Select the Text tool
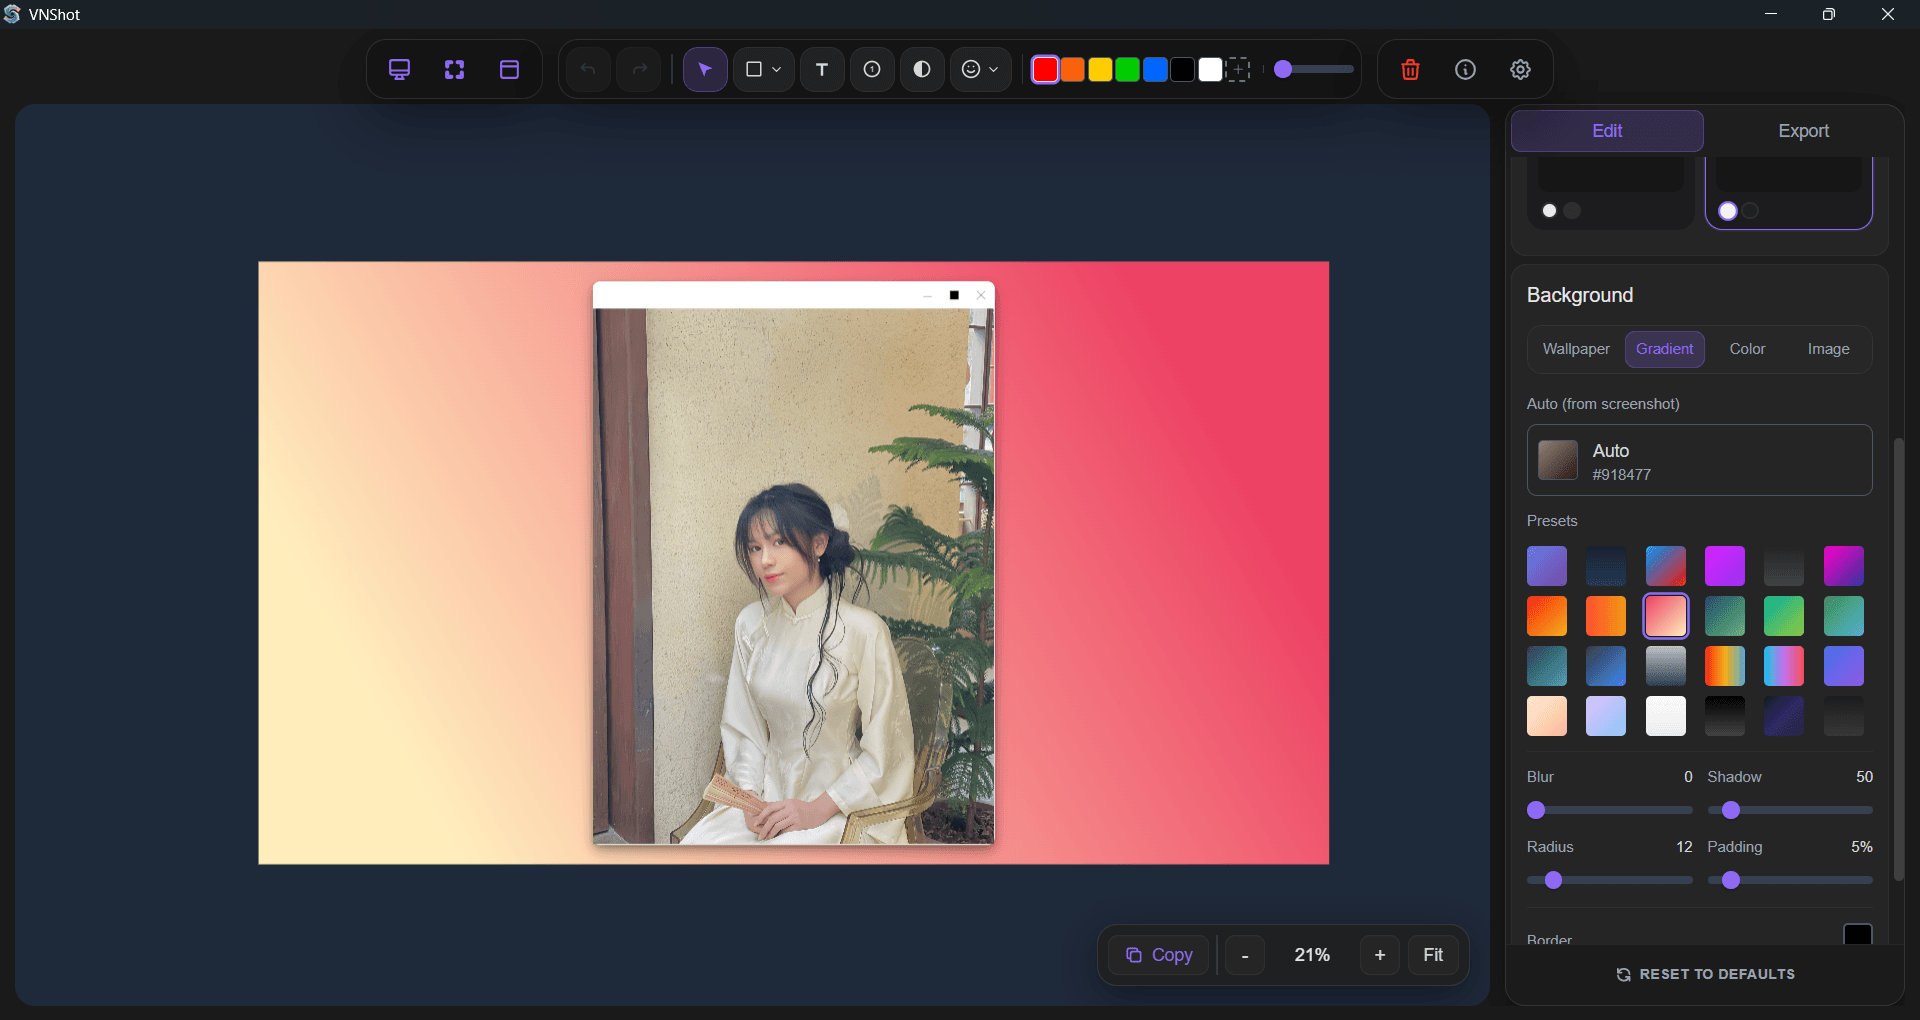Image resolution: width=1920 pixels, height=1020 pixels. pyautogui.click(x=822, y=69)
